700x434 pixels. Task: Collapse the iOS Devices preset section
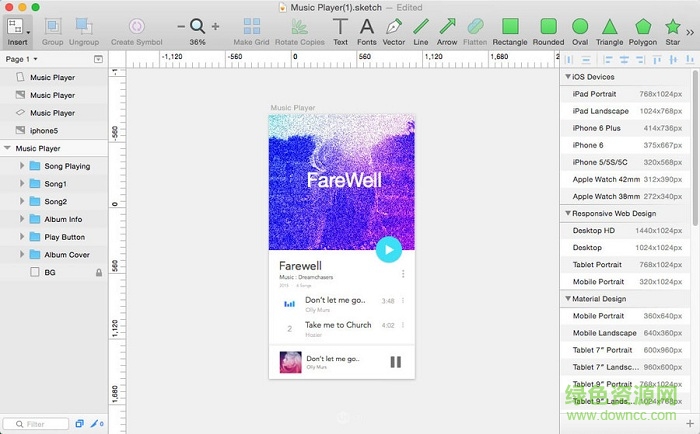click(x=569, y=77)
